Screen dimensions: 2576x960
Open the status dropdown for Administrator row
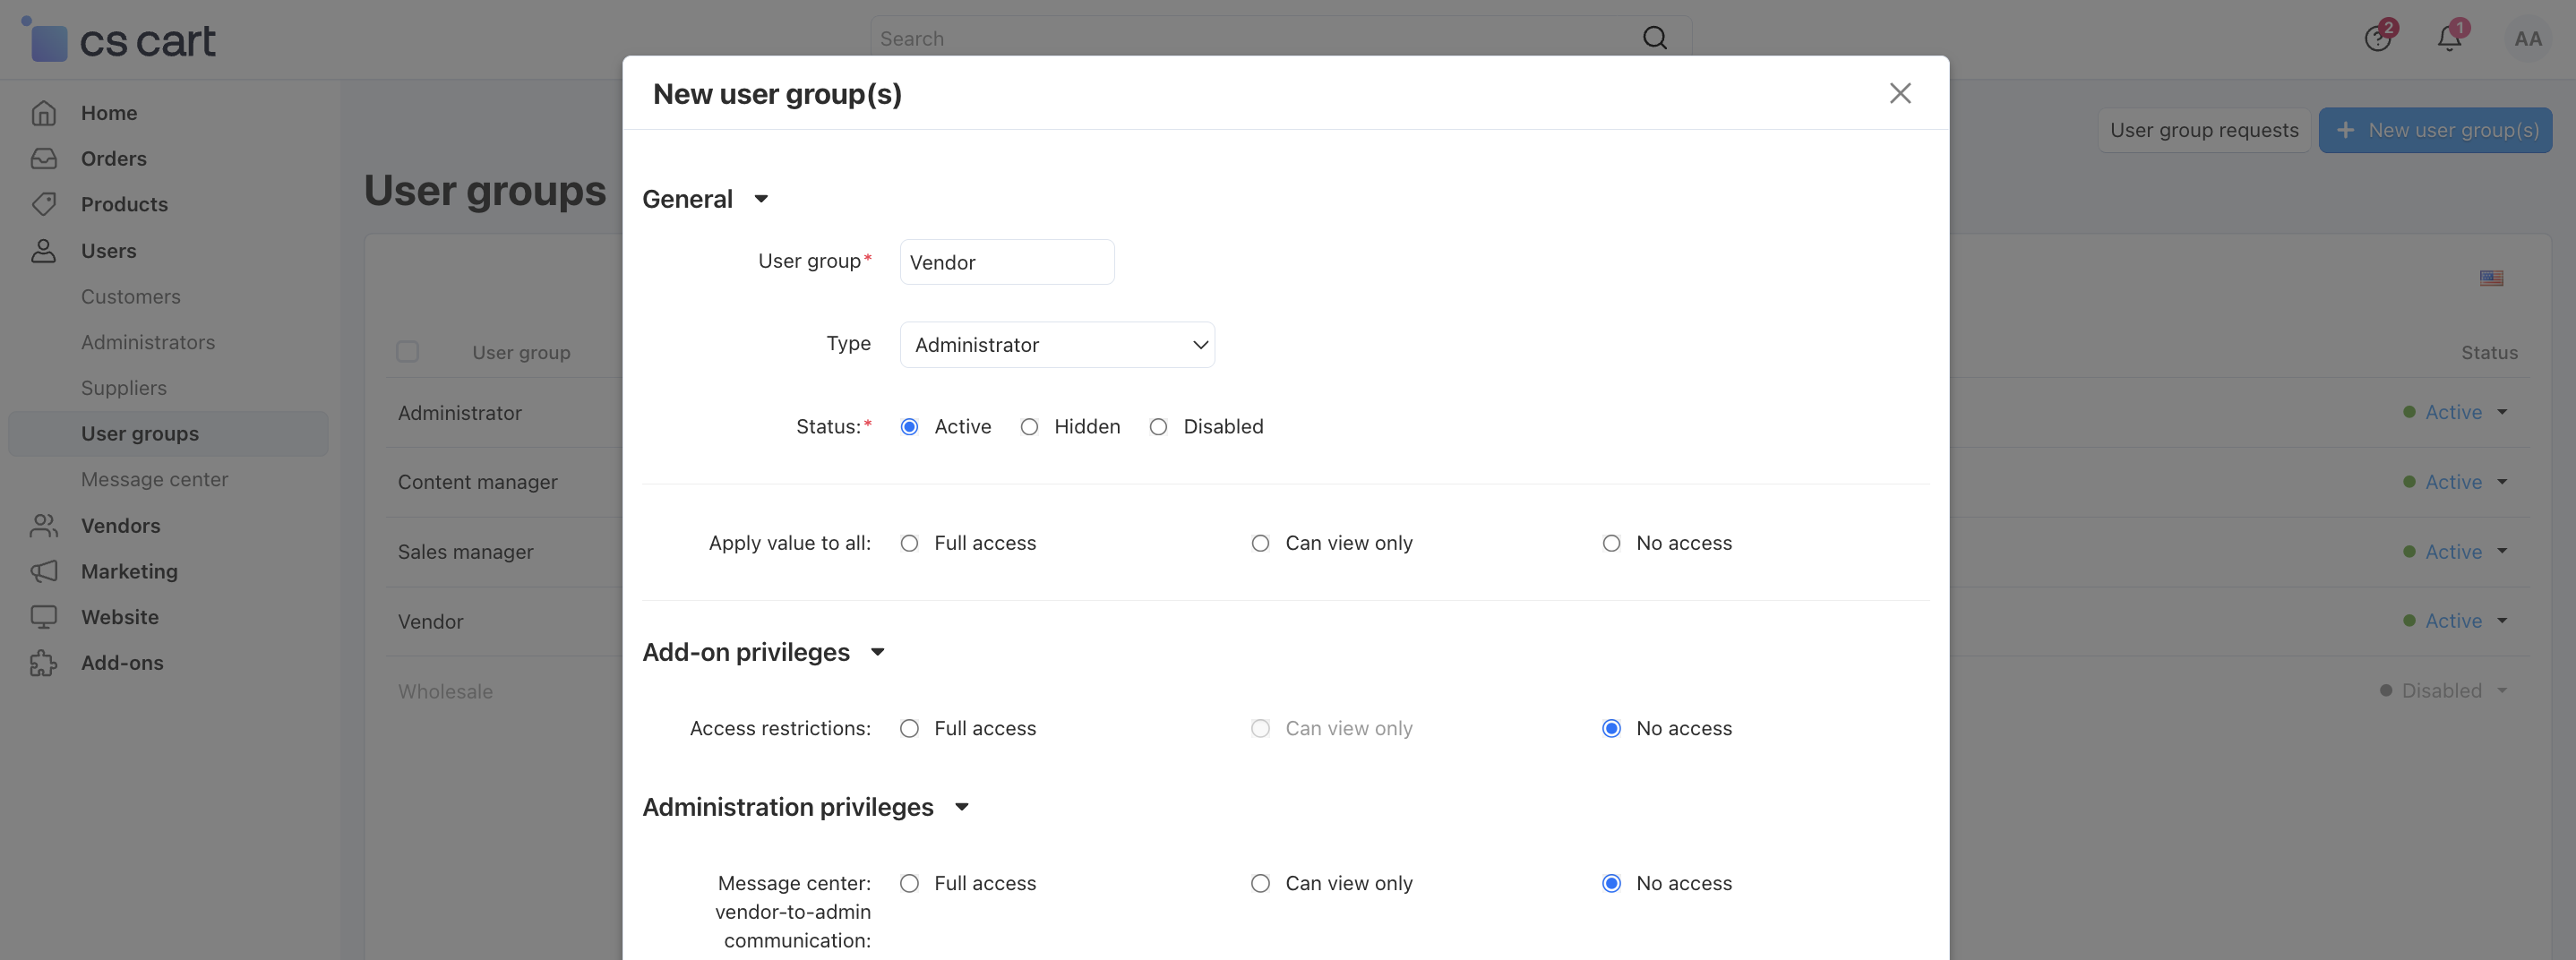click(x=2456, y=412)
